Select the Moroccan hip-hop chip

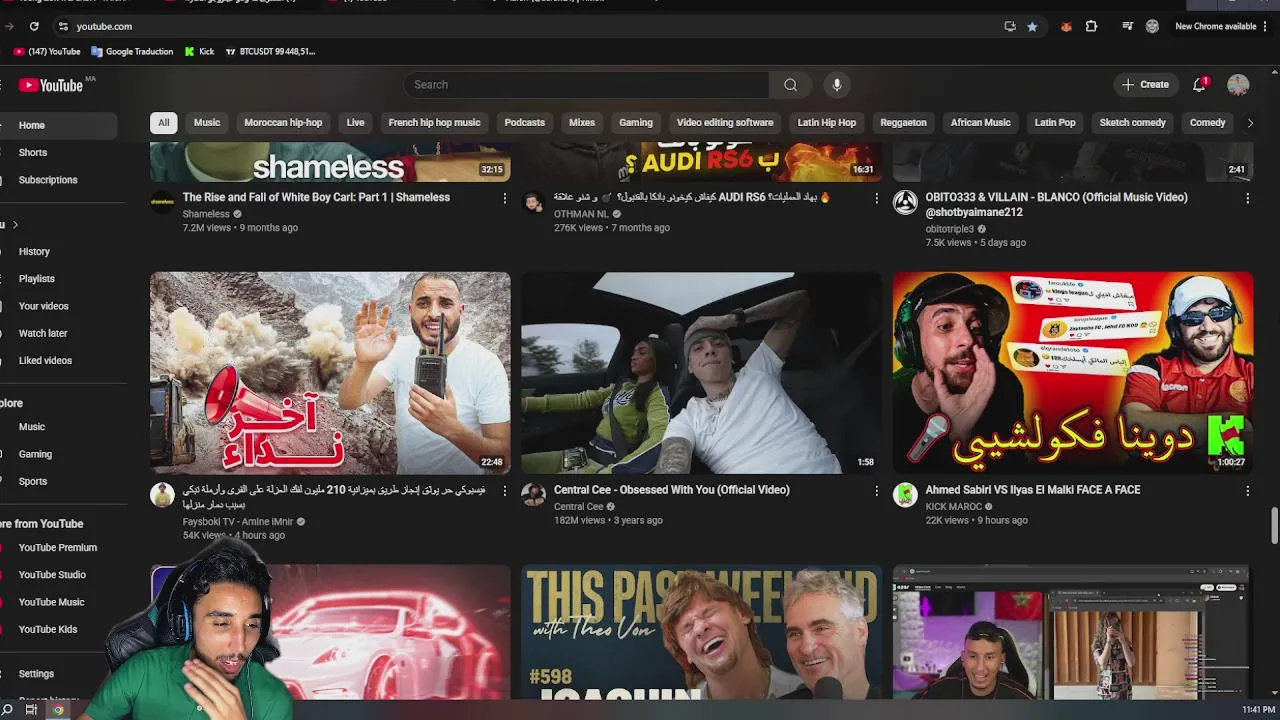[x=283, y=122]
